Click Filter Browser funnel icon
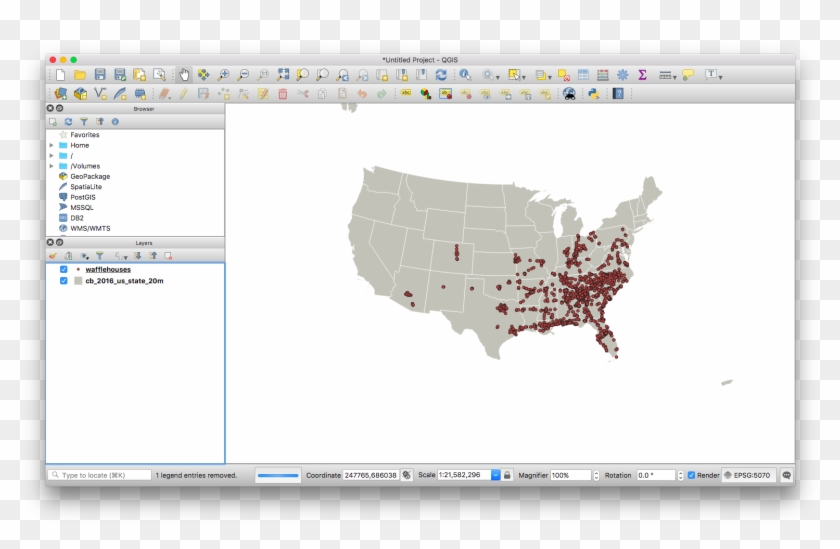840x549 pixels. [x=84, y=122]
